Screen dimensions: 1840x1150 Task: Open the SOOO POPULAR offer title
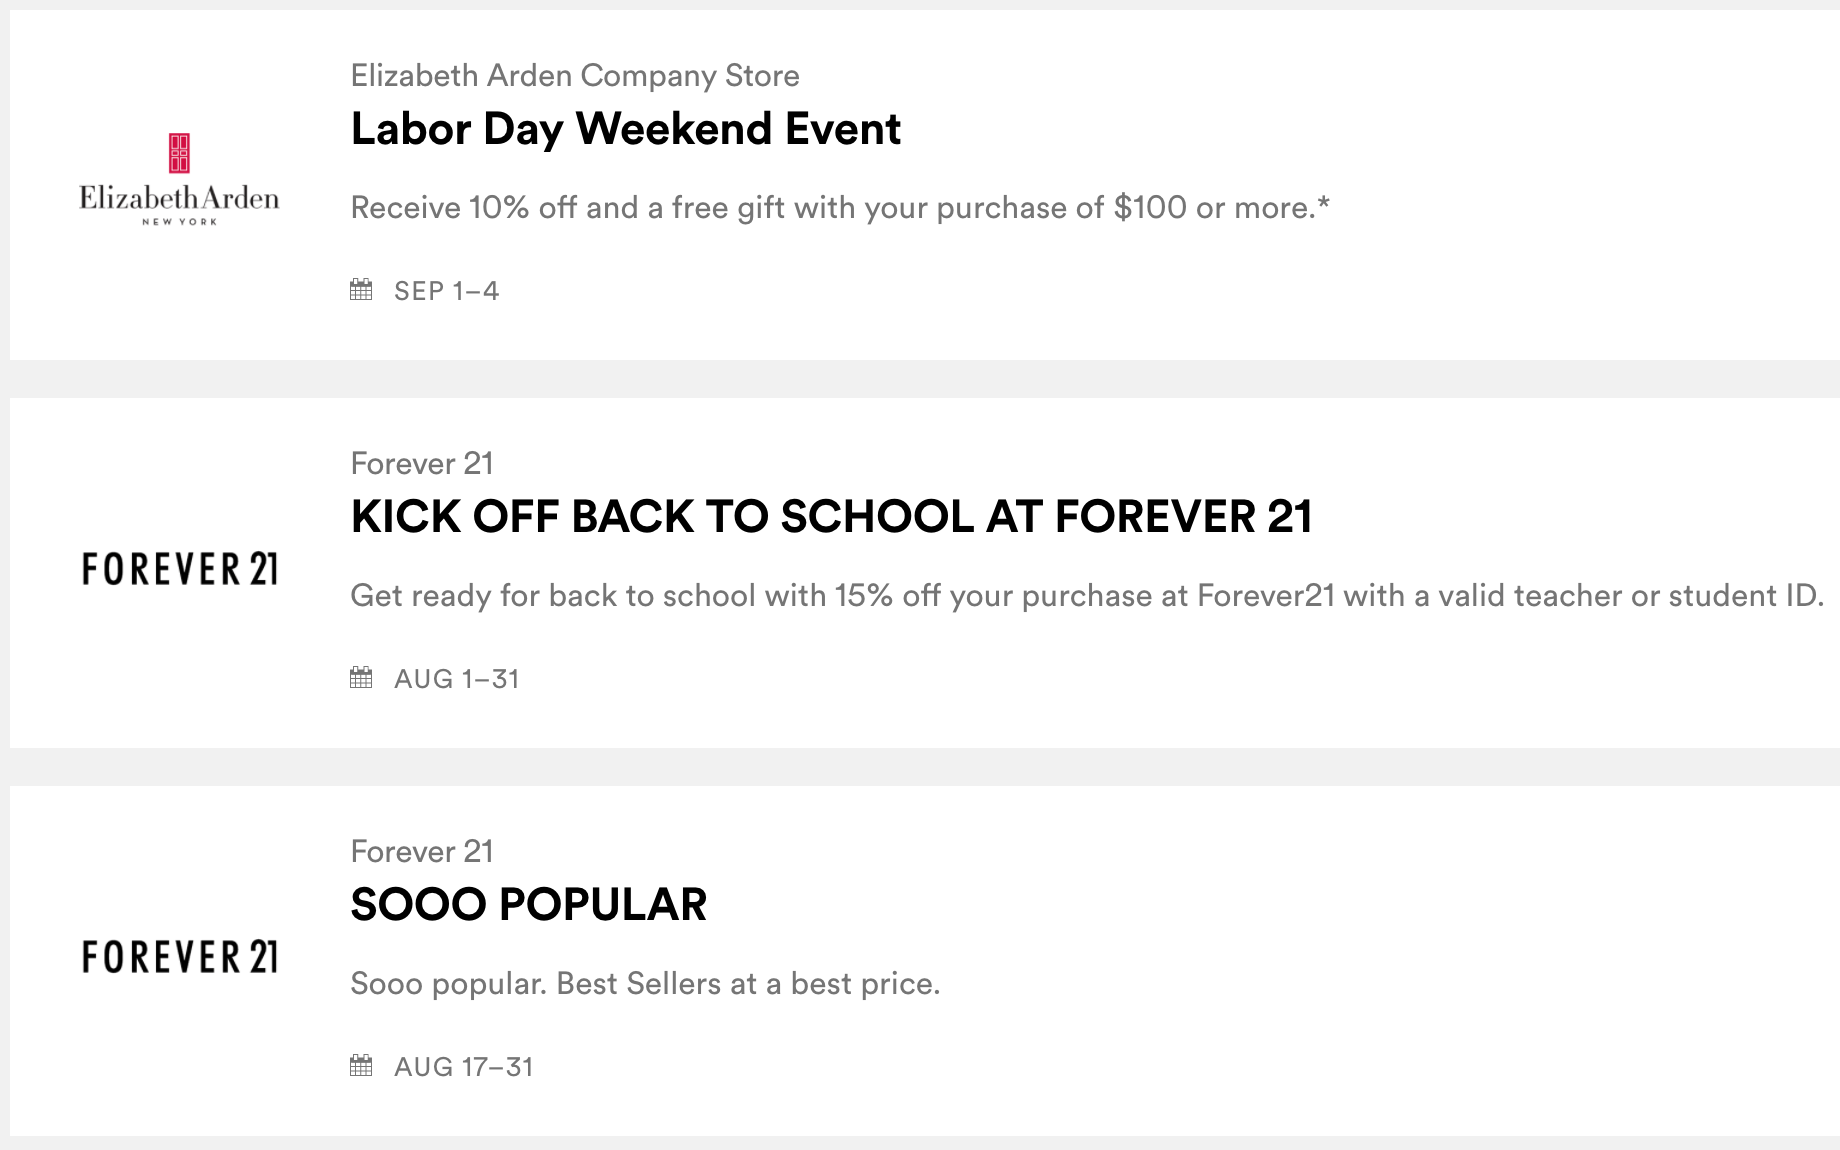coord(528,905)
